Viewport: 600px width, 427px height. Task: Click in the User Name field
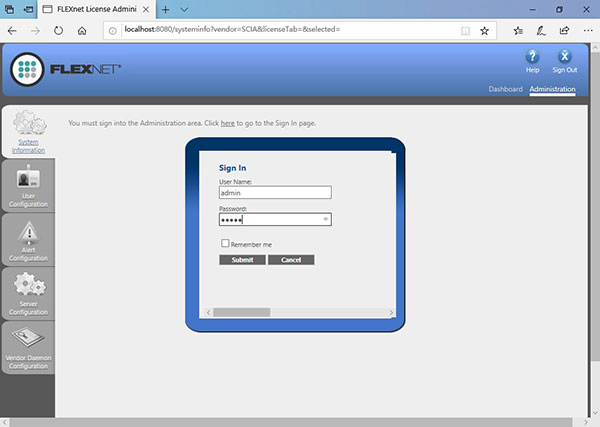point(275,192)
